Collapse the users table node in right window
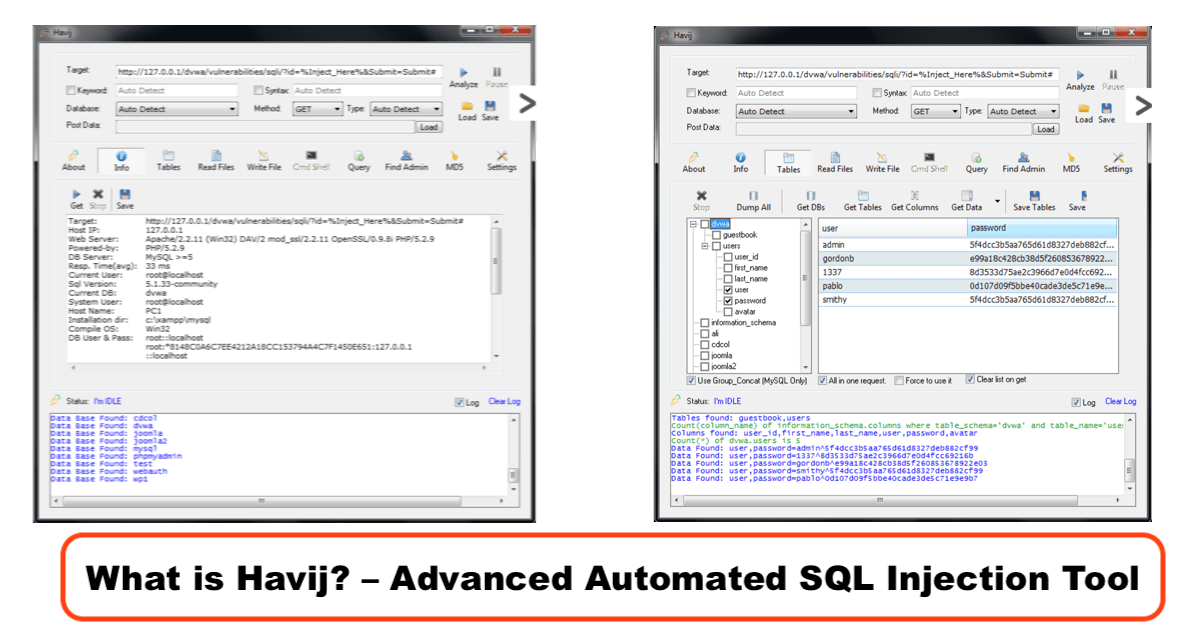The image size is (1200, 630). tap(704, 246)
